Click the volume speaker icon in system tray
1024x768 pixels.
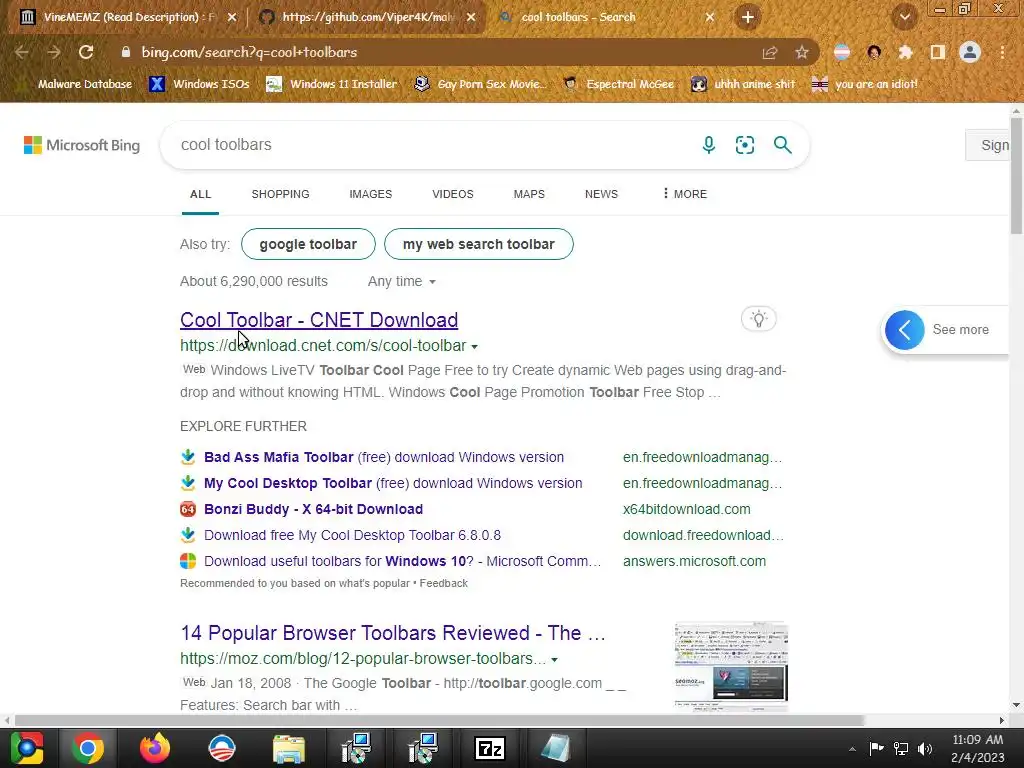[x=925, y=748]
